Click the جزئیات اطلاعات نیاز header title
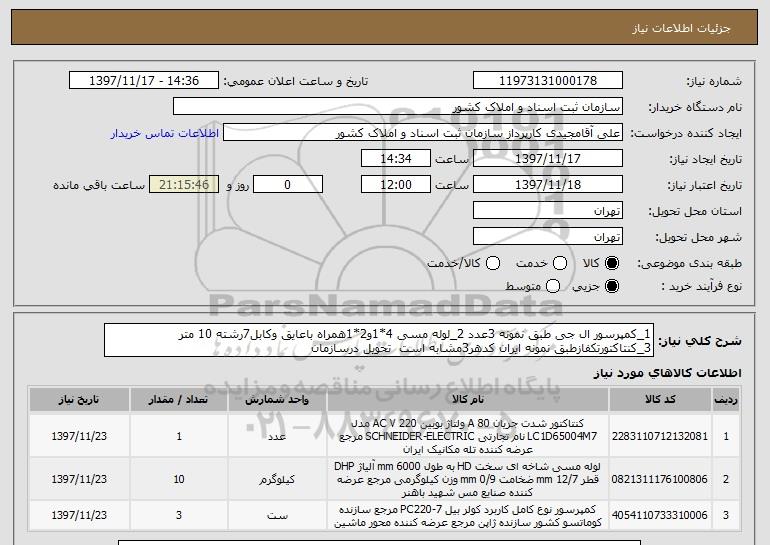This screenshot has height=545, width=770. click(681, 28)
